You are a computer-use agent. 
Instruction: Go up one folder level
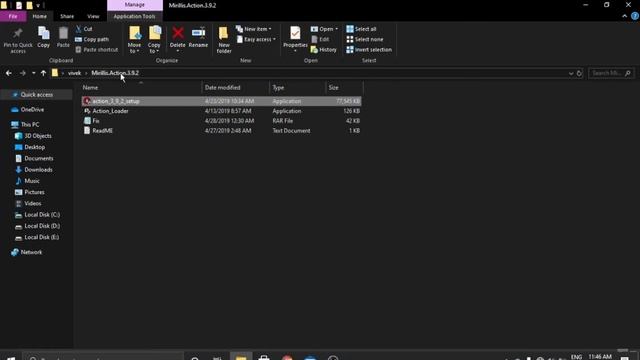(x=43, y=73)
